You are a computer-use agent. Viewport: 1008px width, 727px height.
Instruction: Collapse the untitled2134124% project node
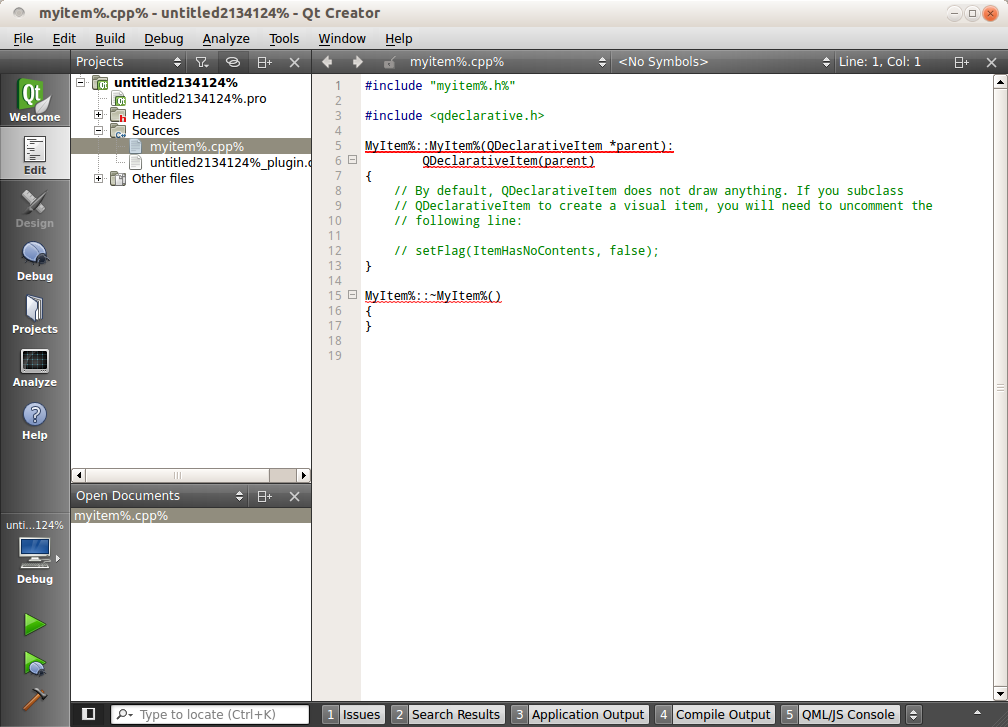tap(80, 82)
